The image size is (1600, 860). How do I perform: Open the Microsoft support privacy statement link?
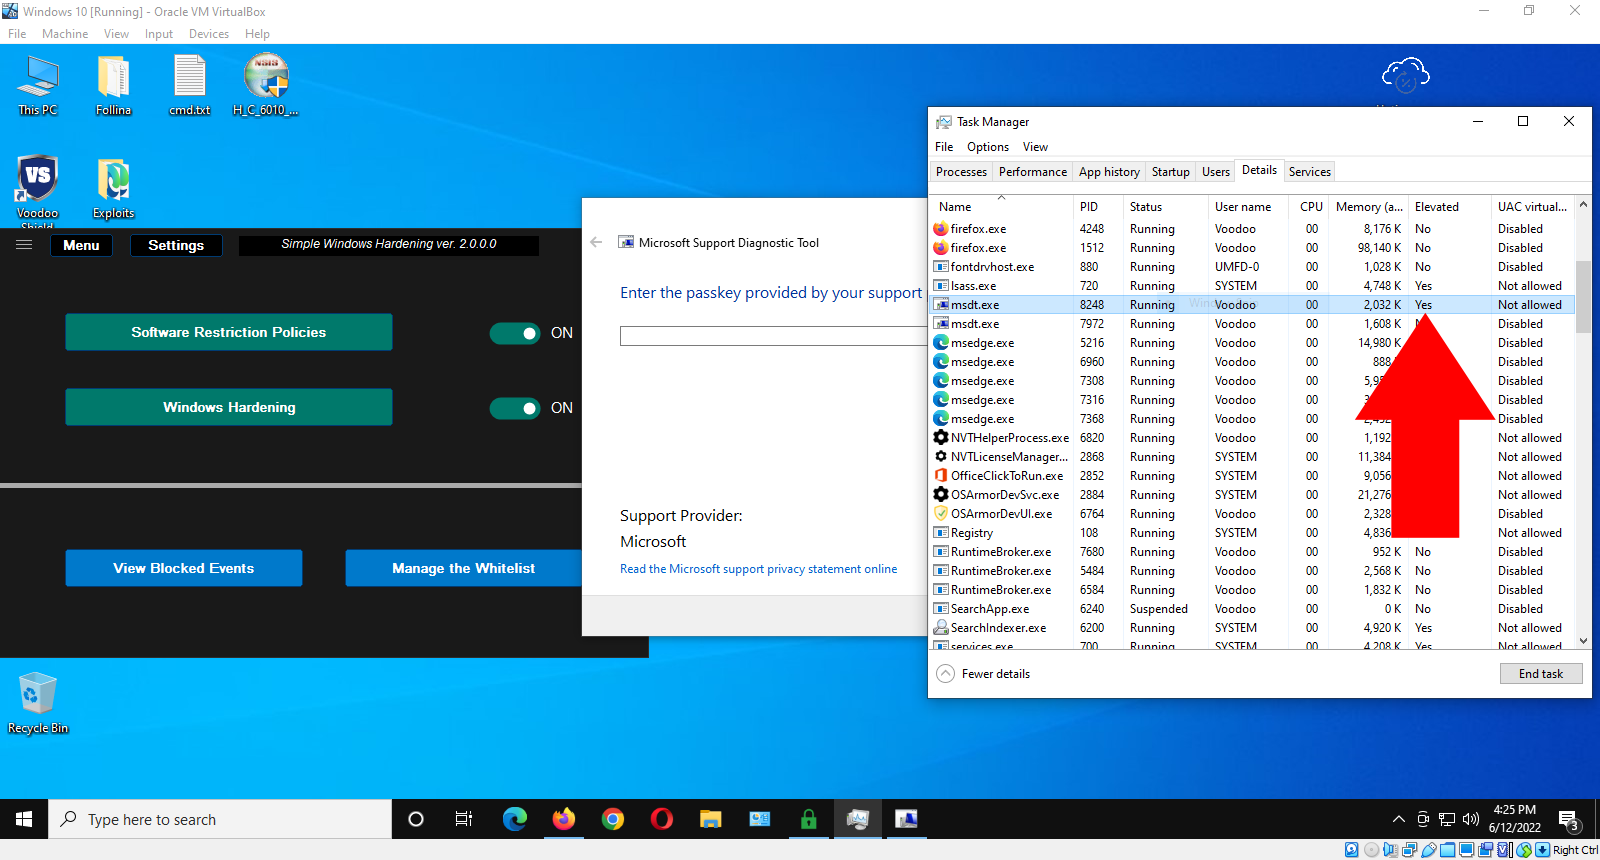click(x=758, y=569)
